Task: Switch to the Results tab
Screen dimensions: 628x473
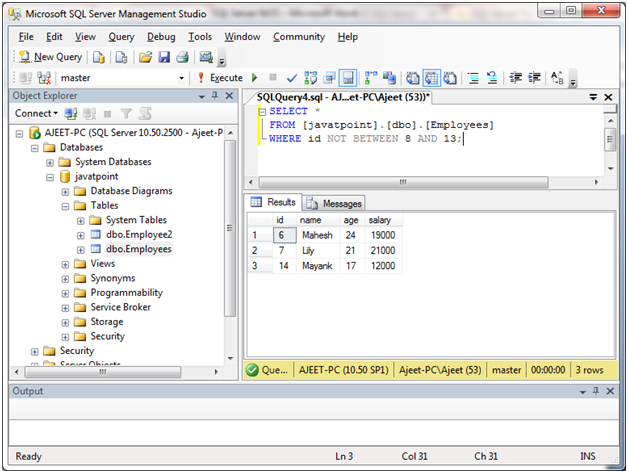Action: point(273,202)
